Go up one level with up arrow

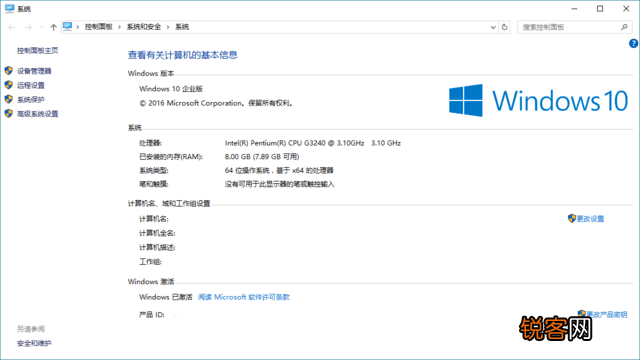tap(53, 27)
